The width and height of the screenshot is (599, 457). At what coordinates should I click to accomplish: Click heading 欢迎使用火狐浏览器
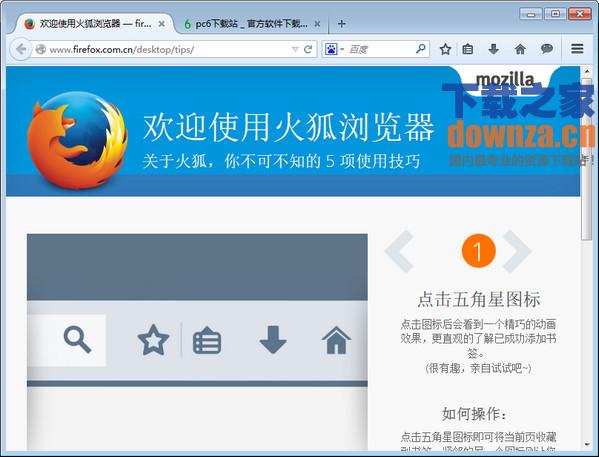pyautogui.click(x=288, y=127)
